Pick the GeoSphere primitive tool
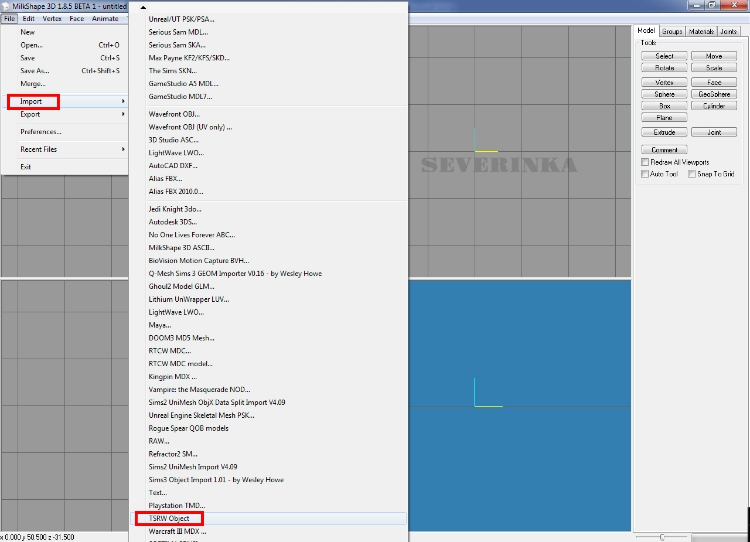The image size is (750, 542). (x=714, y=94)
